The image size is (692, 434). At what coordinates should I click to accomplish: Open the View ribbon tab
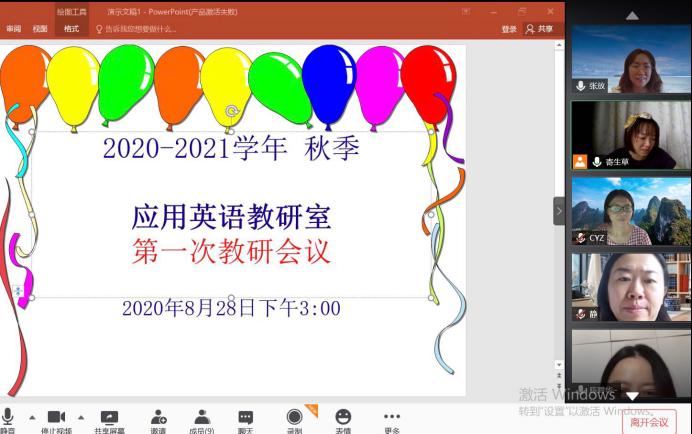[40, 29]
